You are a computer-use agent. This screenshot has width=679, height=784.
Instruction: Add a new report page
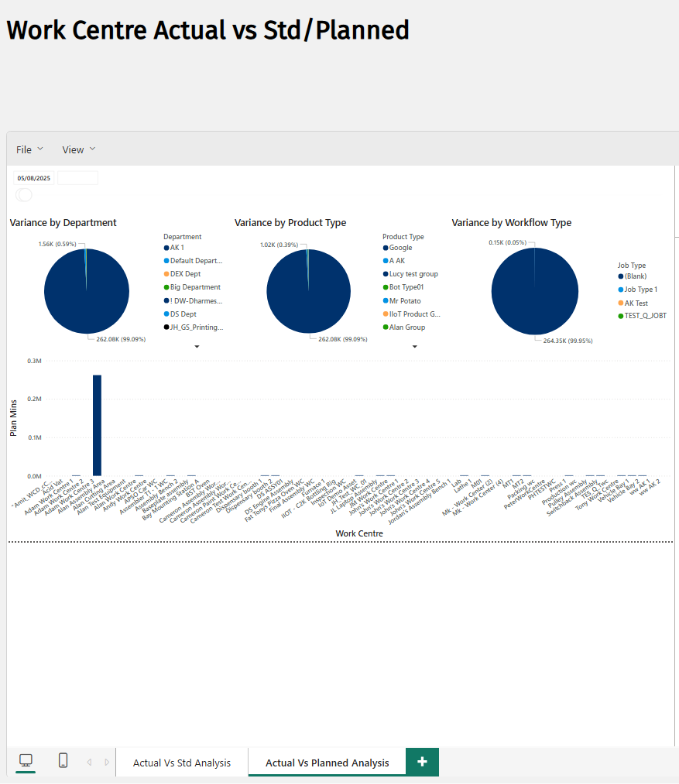click(422, 762)
